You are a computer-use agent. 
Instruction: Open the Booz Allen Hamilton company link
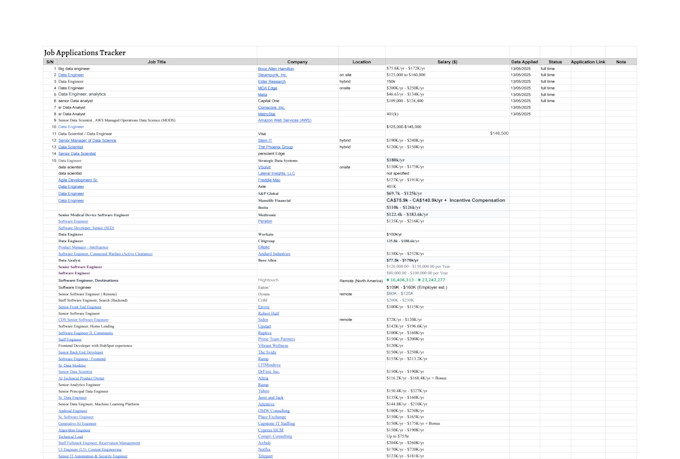click(x=276, y=69)
